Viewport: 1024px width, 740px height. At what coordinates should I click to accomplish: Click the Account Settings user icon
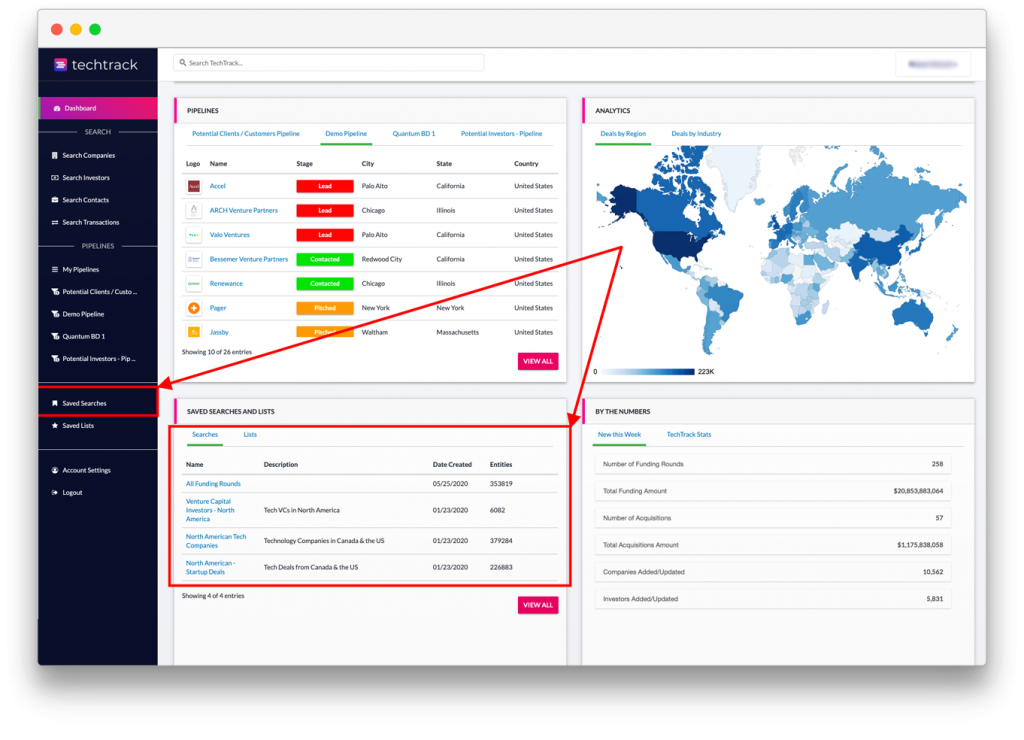click(55, 470)
